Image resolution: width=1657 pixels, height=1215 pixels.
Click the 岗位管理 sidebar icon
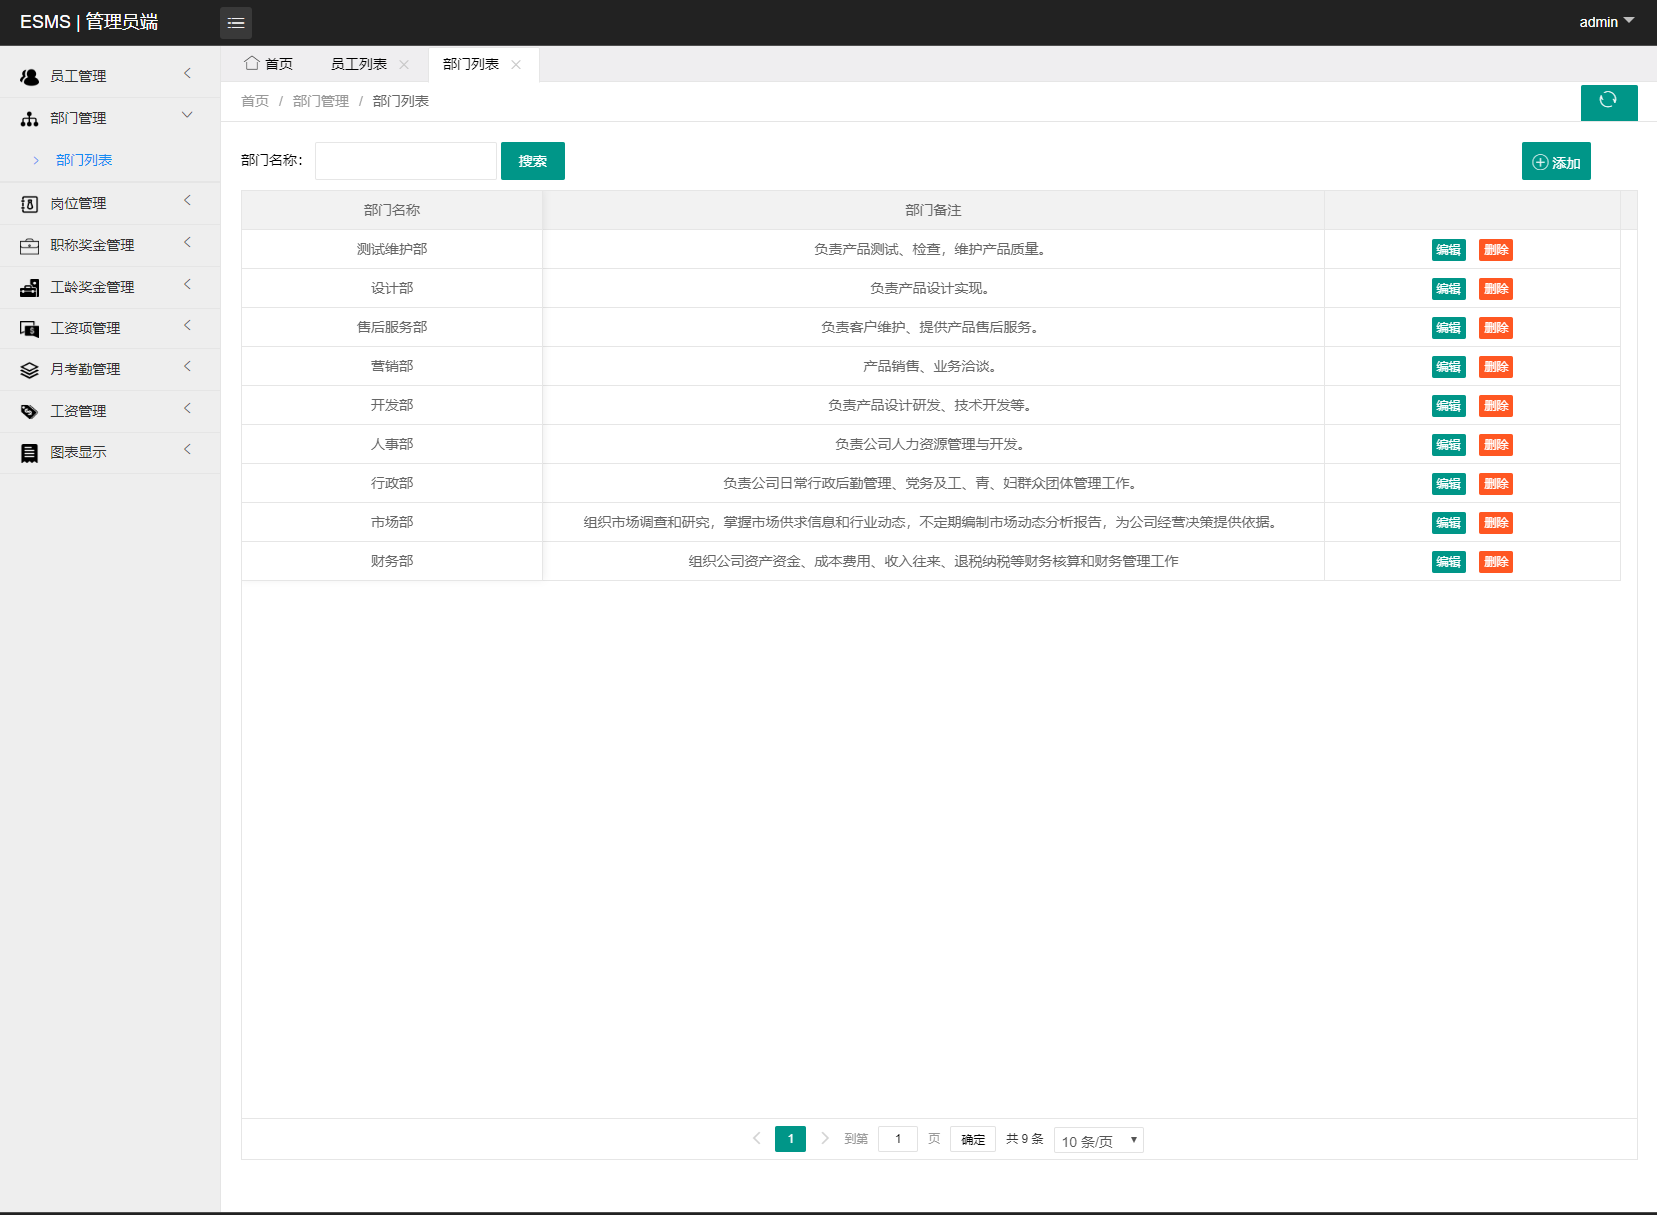[x=28, y=203]
